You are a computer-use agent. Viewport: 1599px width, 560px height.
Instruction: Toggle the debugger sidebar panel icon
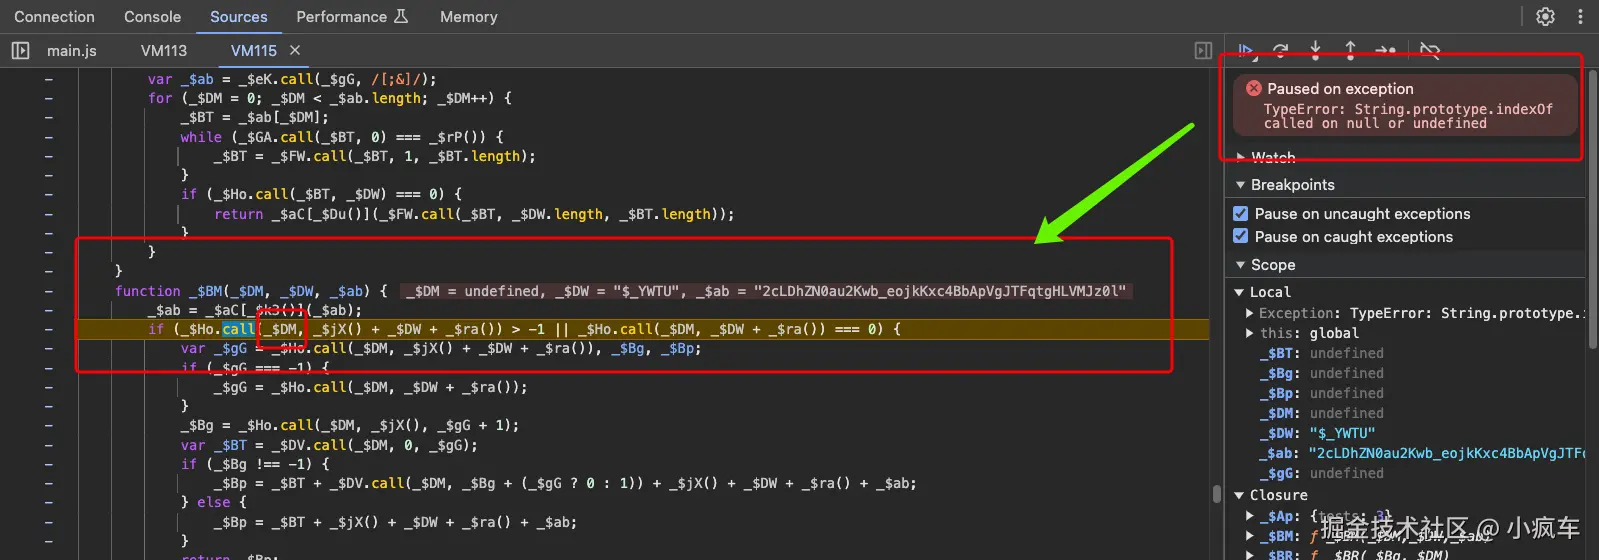(1204, 50)
